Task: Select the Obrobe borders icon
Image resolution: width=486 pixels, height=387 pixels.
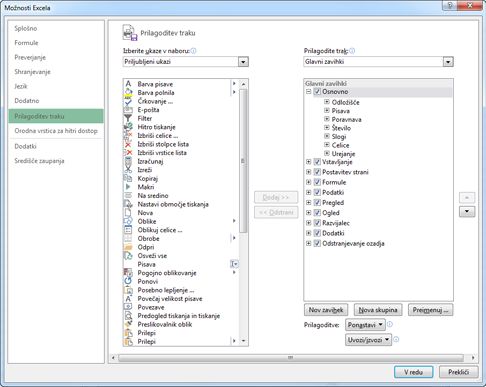Action: [x=128, y=238]
